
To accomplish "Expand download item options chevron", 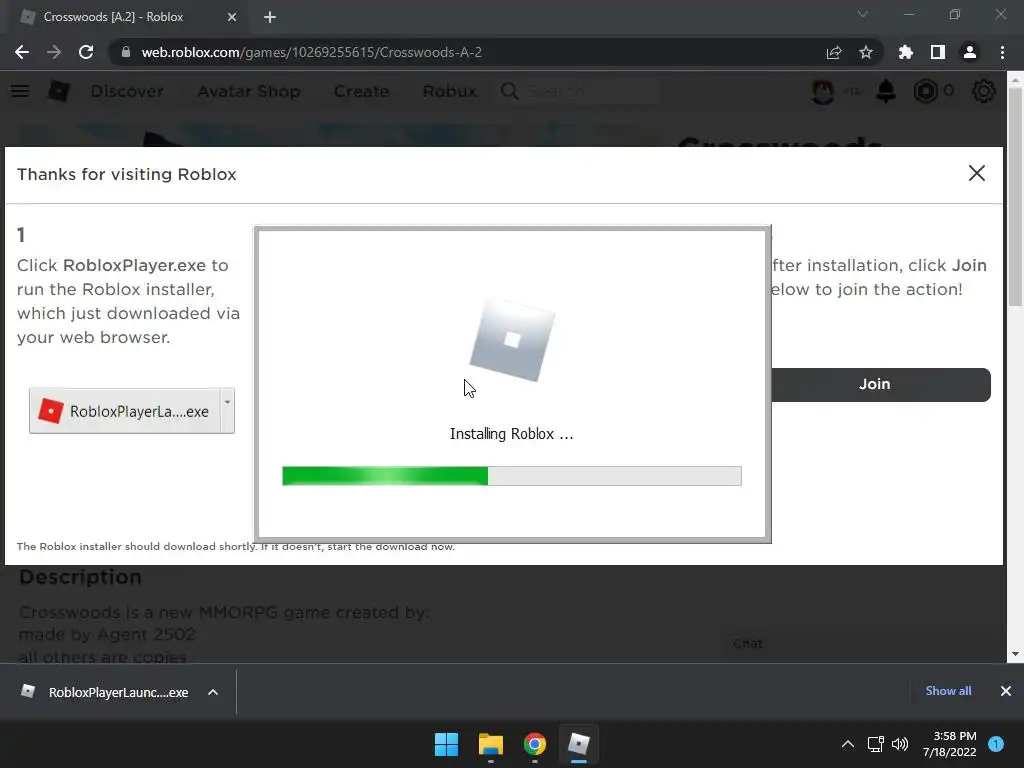I will [213, 692].
